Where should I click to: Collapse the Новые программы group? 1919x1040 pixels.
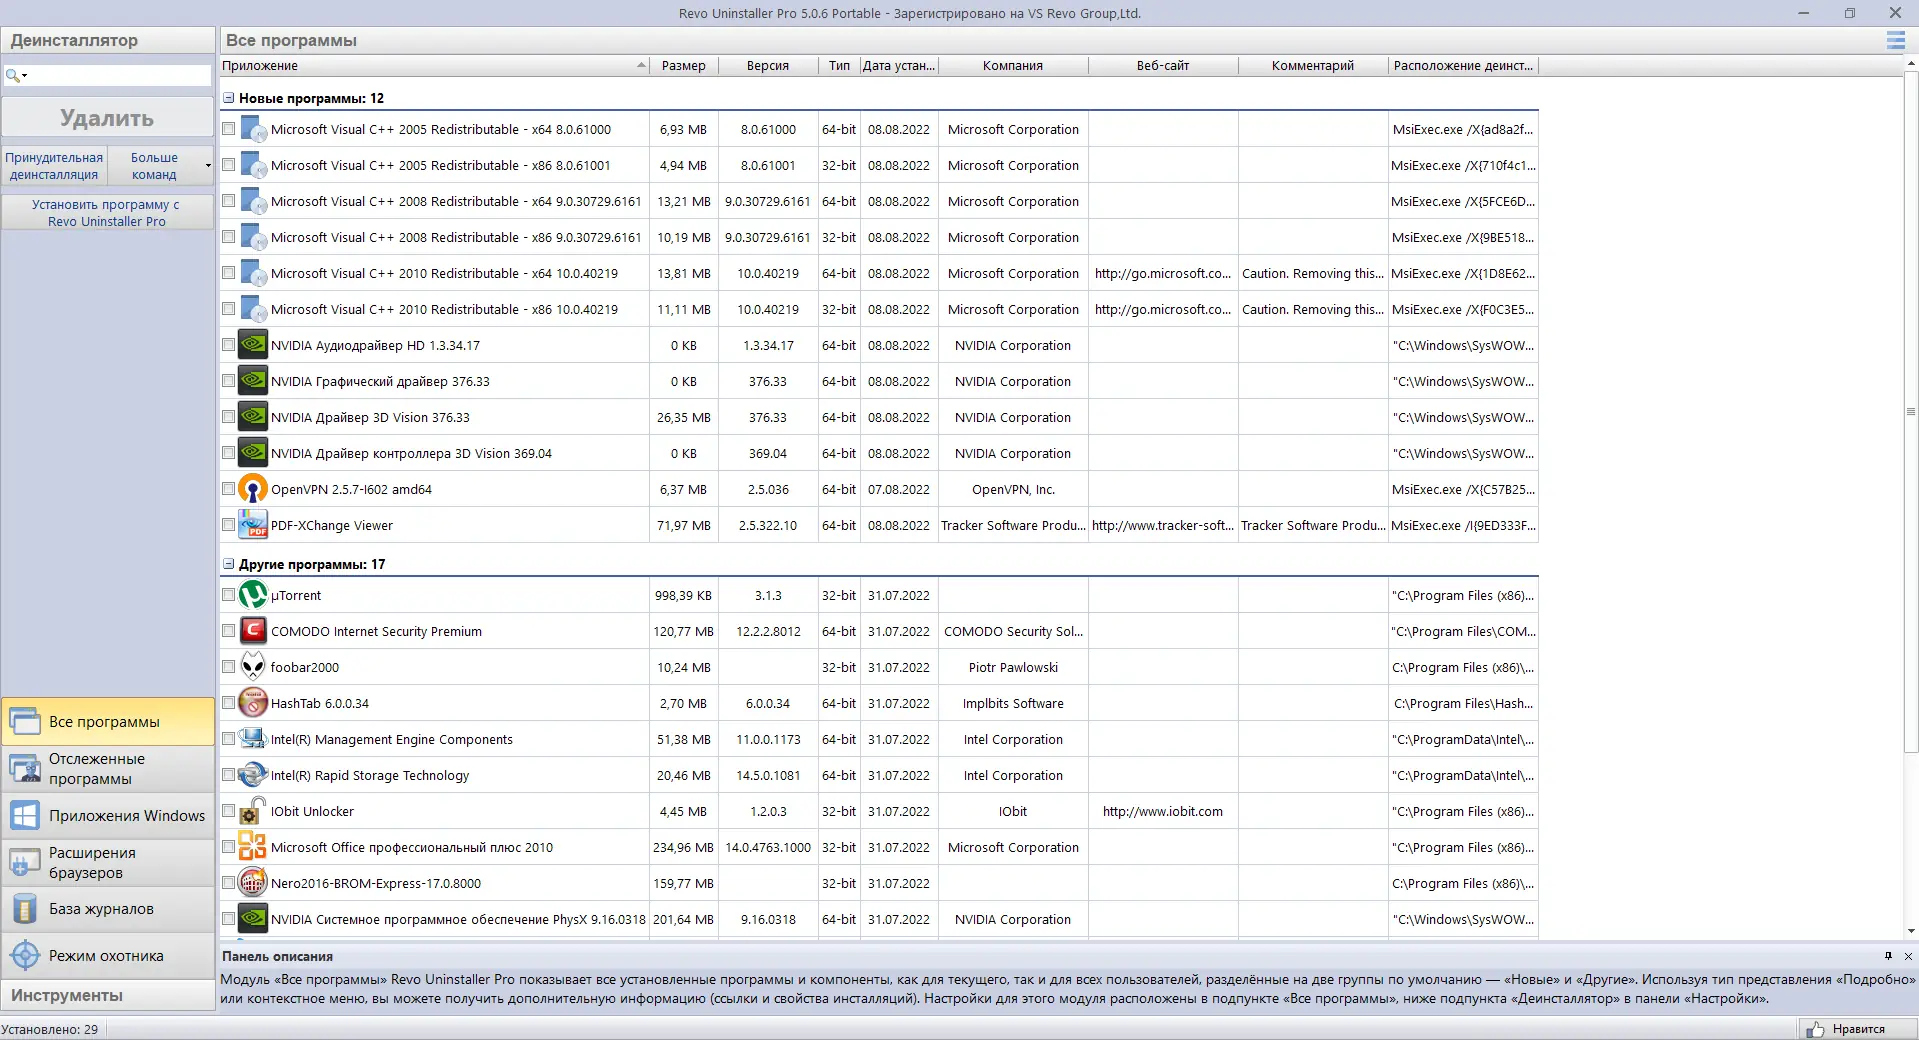coord(228,98)
